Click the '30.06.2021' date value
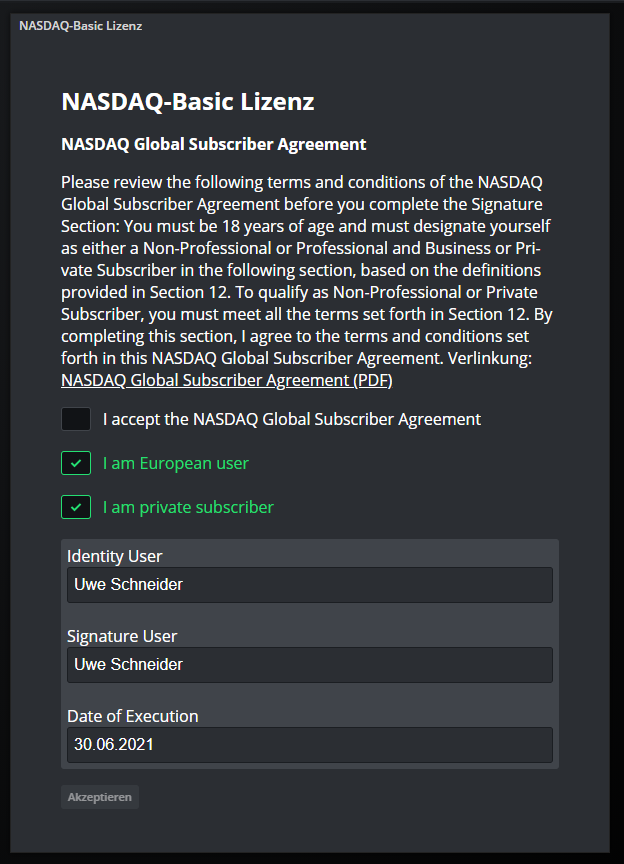The height and width of the screenshot is (864, 624). (x=114, y=744)
